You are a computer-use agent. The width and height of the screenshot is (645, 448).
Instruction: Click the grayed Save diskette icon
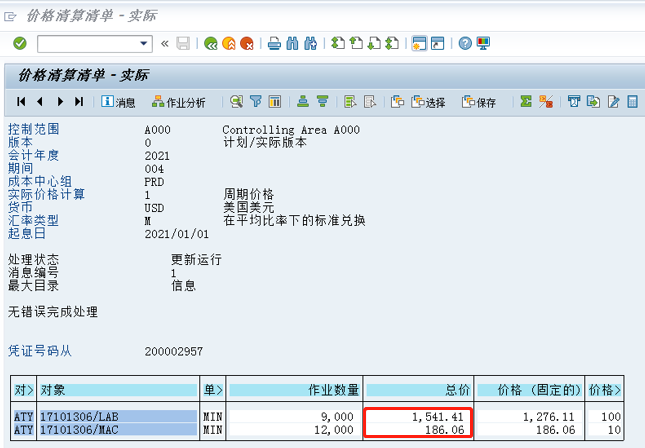(183, 43)
